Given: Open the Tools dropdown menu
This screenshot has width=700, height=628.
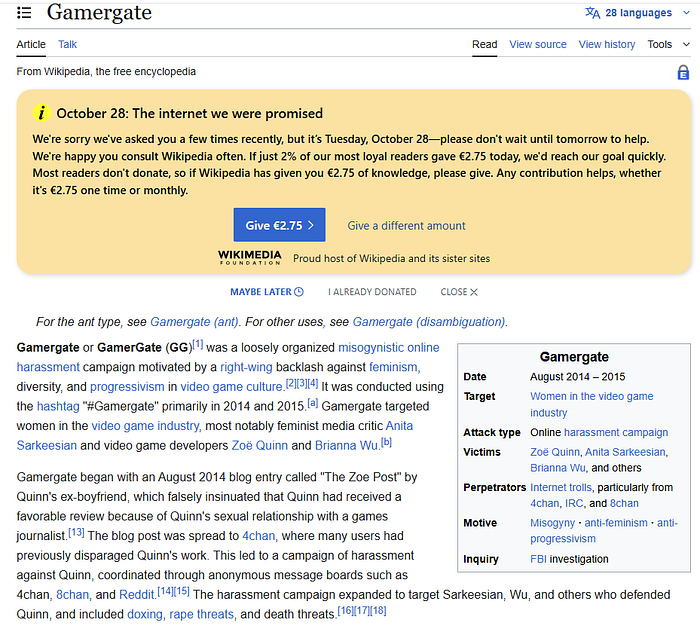Looking at the screenshot, I should point(665,44).
